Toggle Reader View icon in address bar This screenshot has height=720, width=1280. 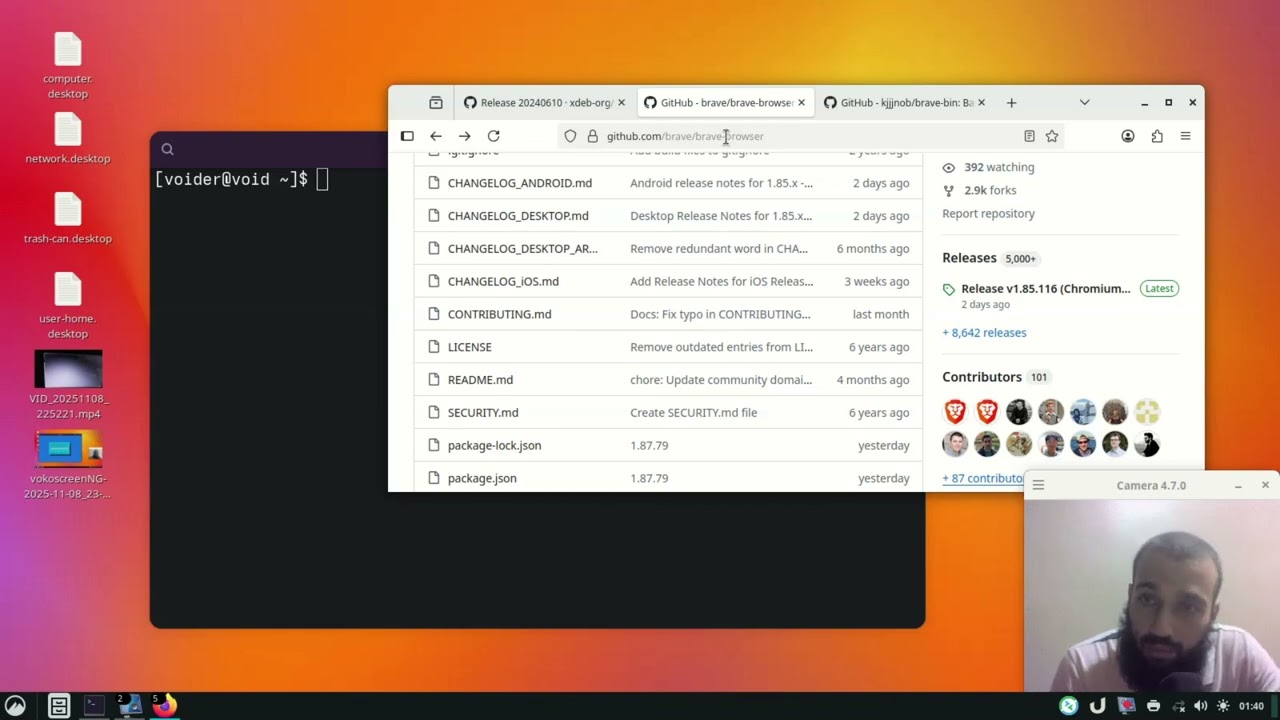click(x=1029, y=136)
